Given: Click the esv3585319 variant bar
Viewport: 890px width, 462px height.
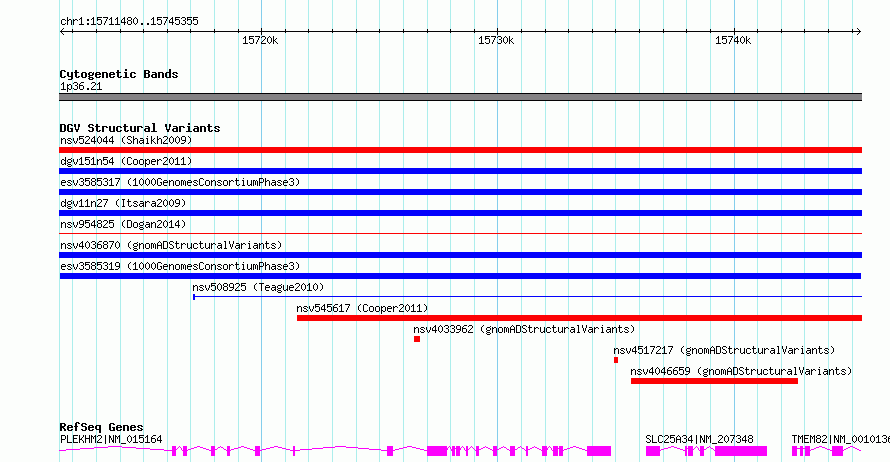Looking at the screenshot, I should (460, 276).
